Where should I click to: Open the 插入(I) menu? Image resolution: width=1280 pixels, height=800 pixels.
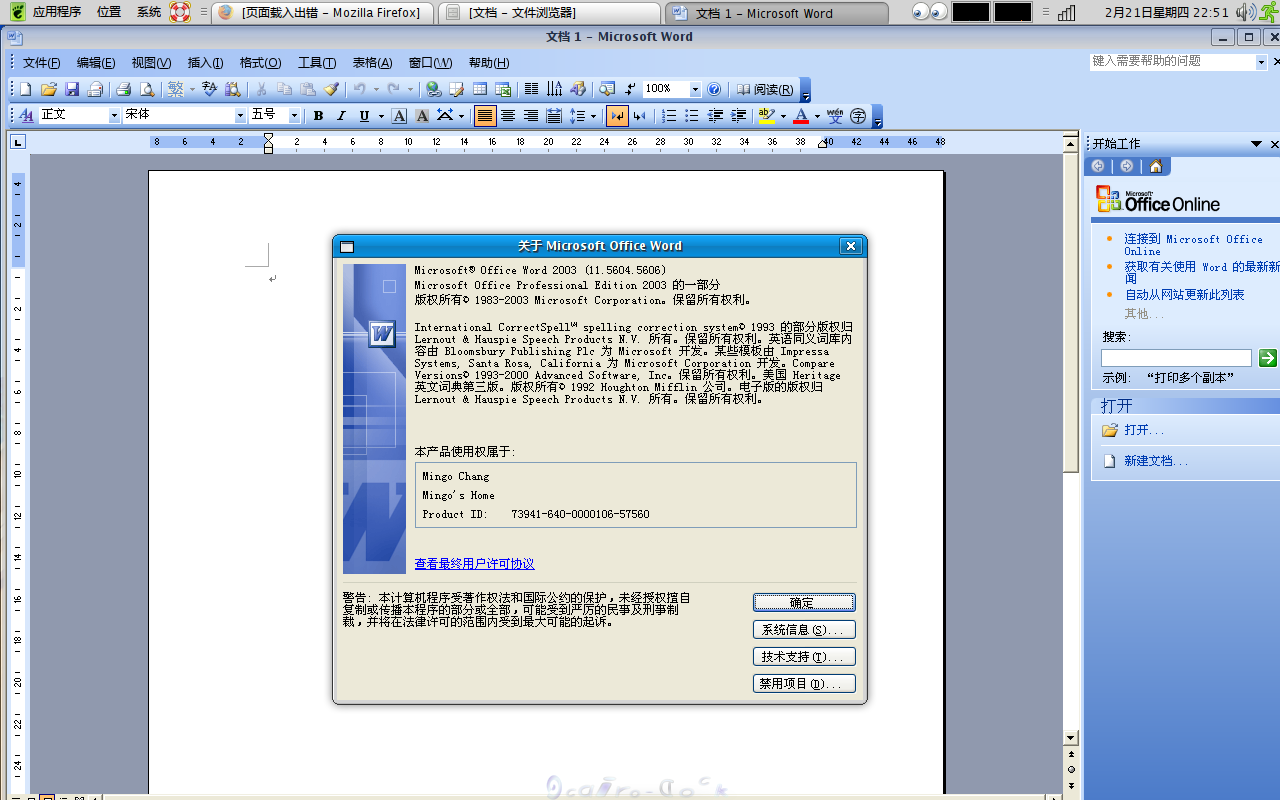click(205, 63)
